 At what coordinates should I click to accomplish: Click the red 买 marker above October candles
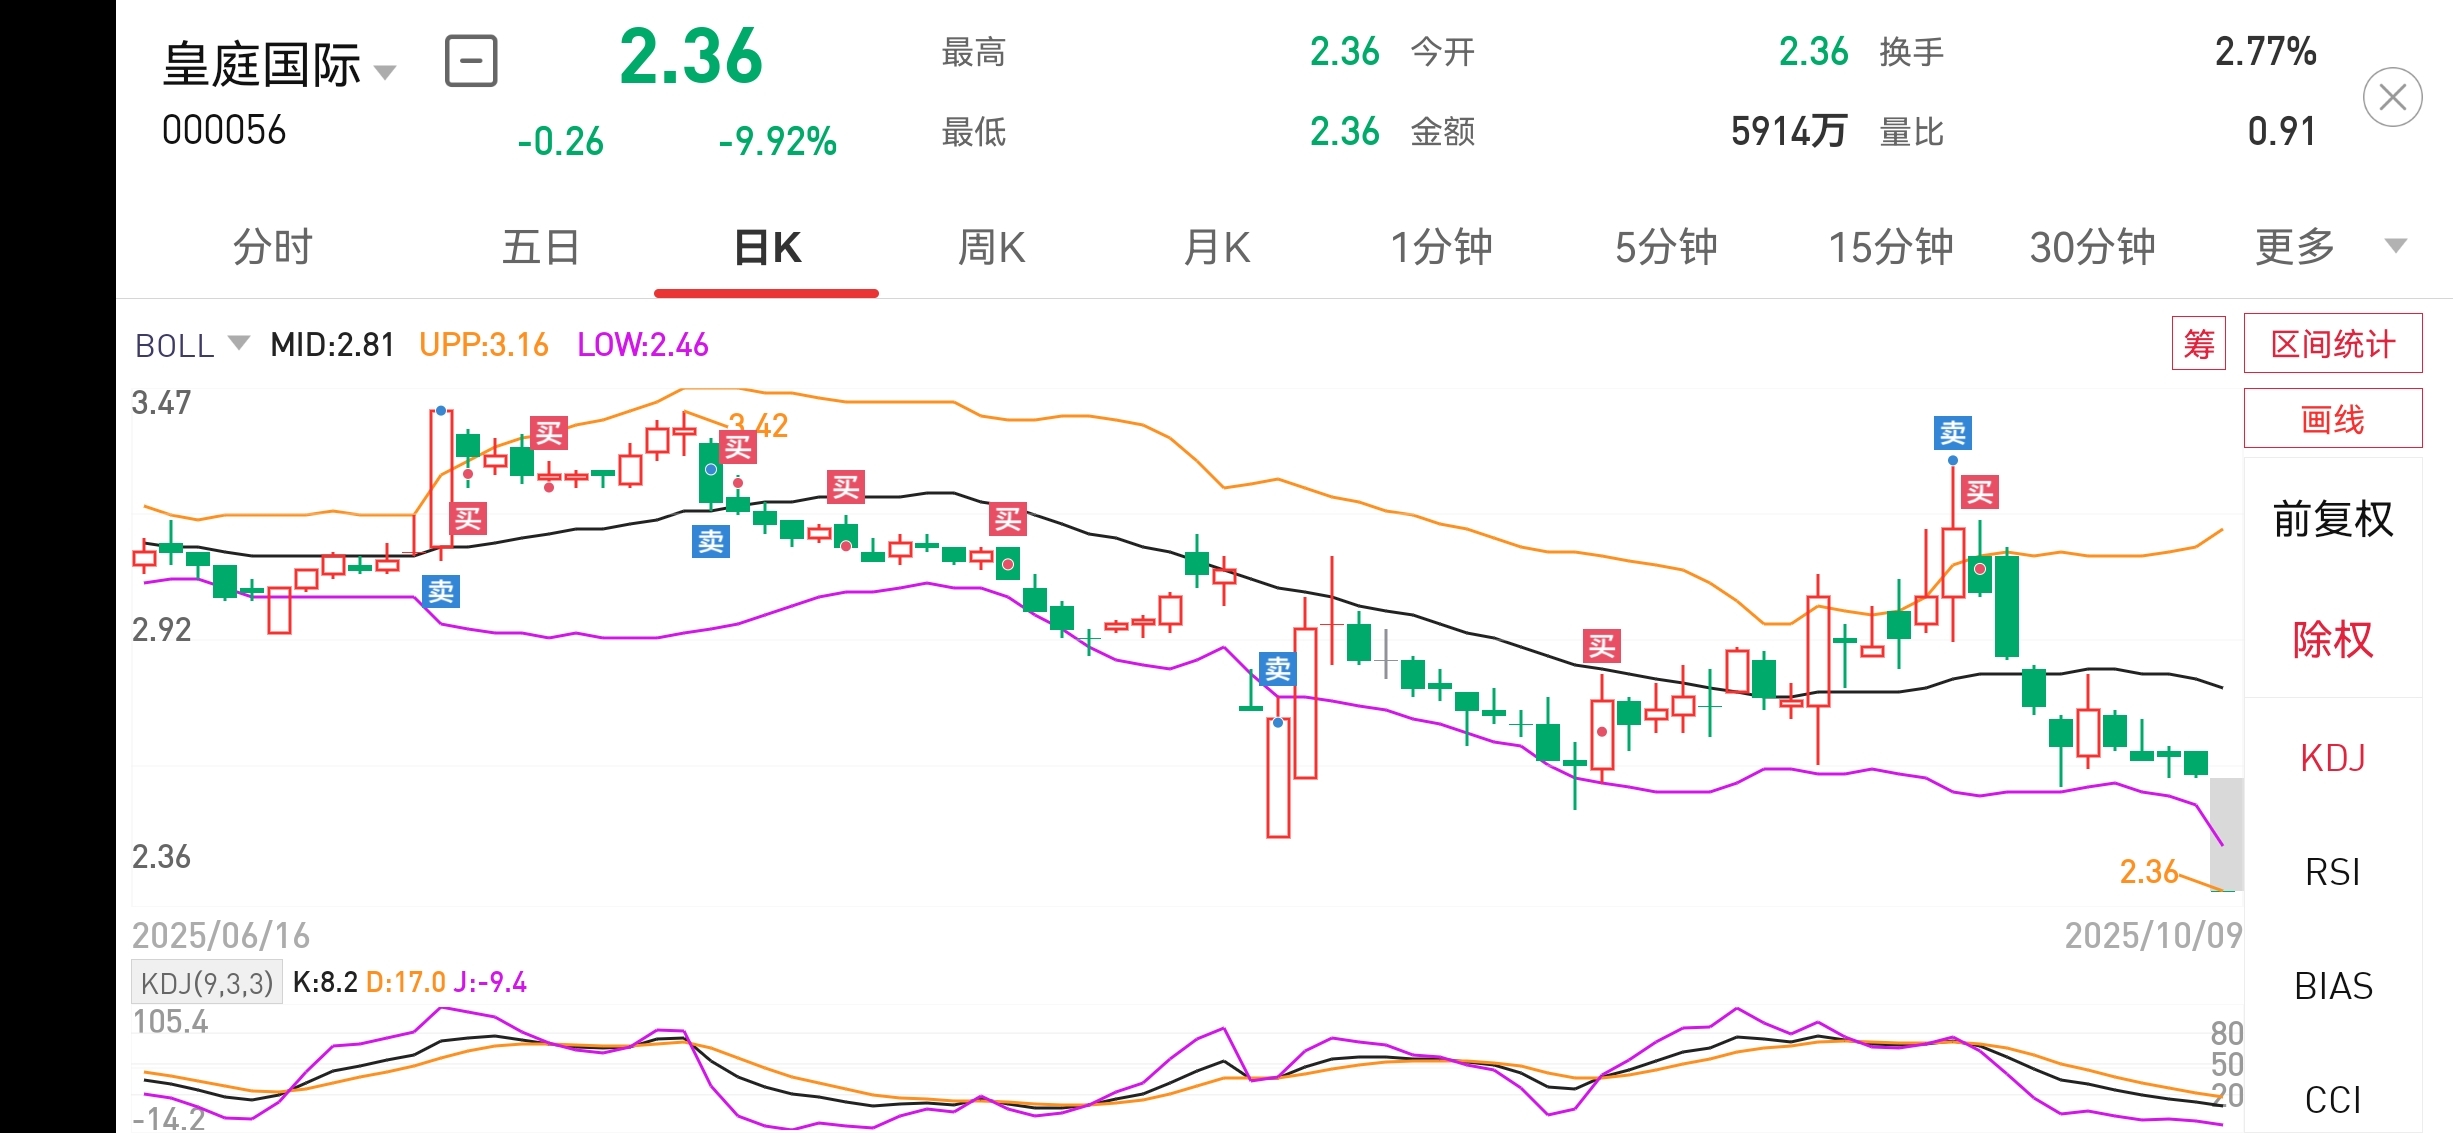point(1980,492)
